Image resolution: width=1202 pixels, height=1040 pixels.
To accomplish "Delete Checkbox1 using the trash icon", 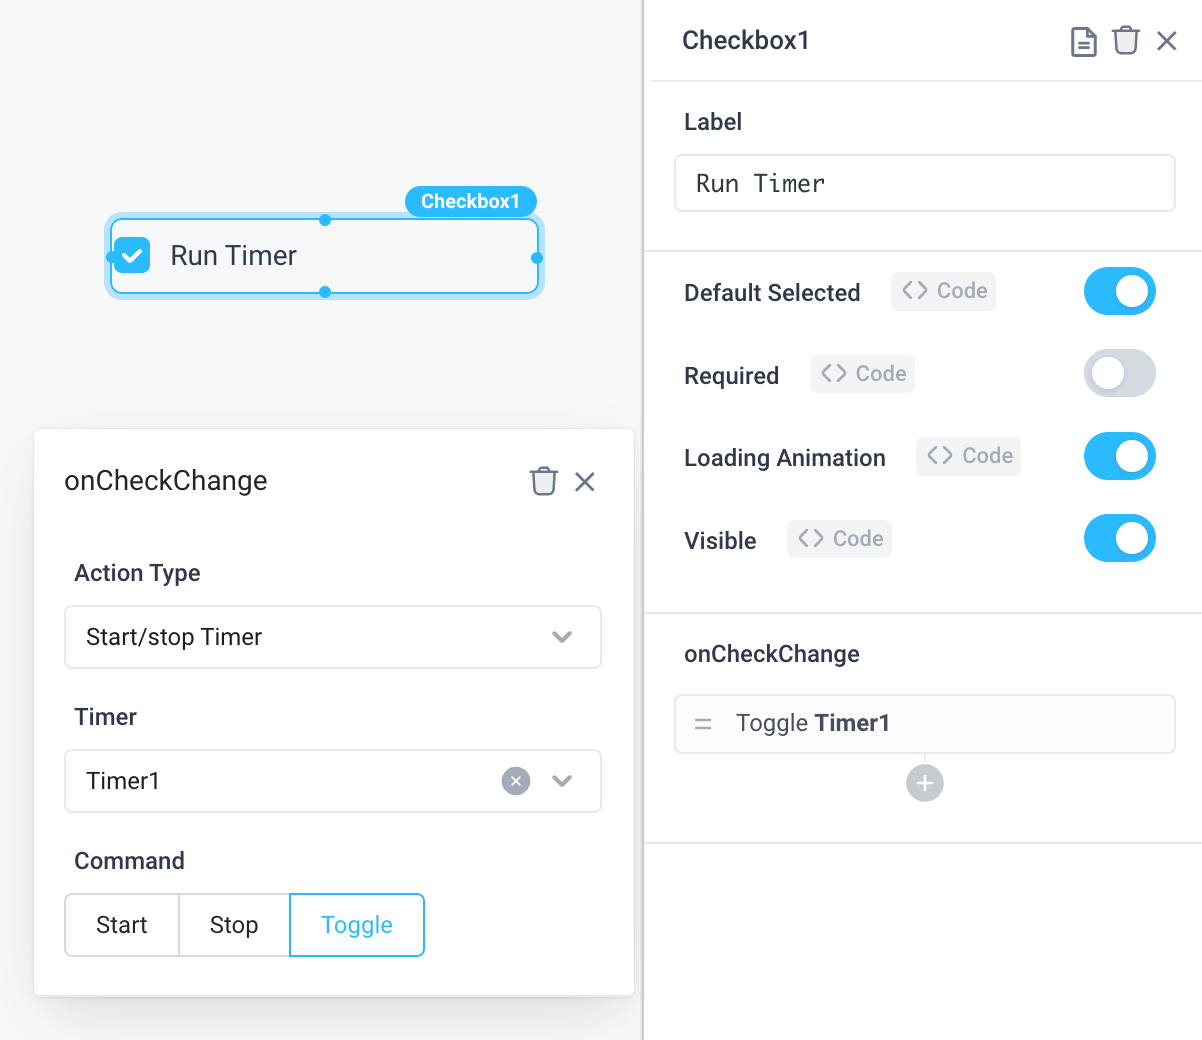I will pyautogui.click(x=1126, y=41).
